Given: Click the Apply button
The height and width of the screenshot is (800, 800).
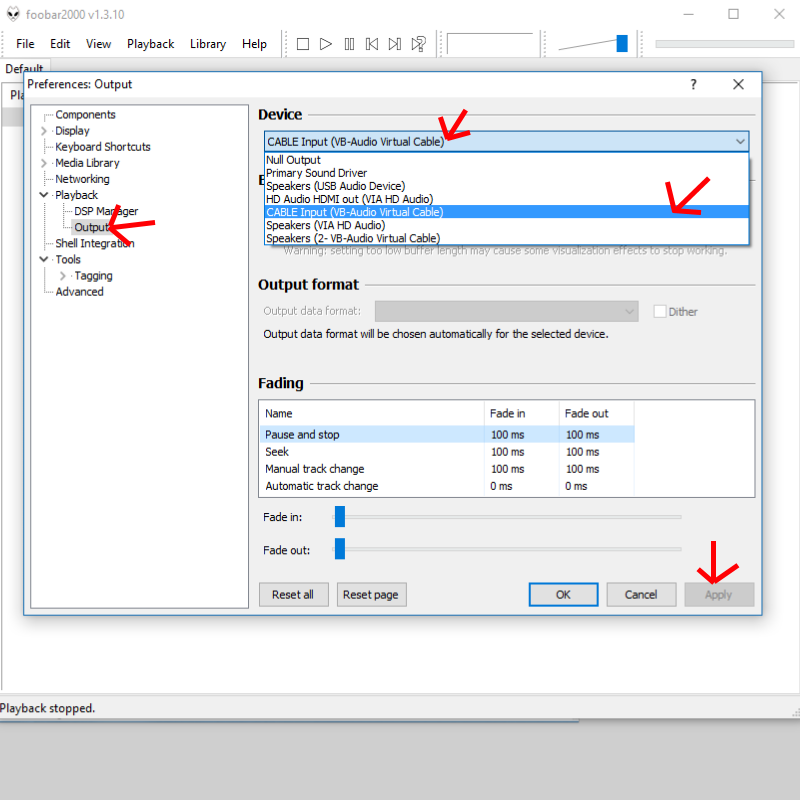Looking at the screenshot, I should [x=718, y=594].
